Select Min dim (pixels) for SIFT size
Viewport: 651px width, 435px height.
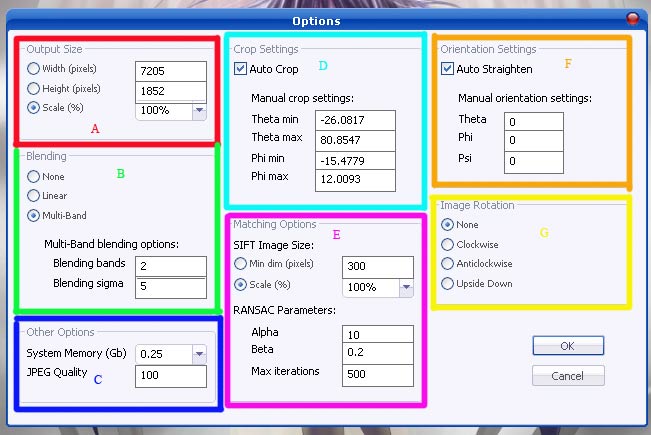[240, 264]
